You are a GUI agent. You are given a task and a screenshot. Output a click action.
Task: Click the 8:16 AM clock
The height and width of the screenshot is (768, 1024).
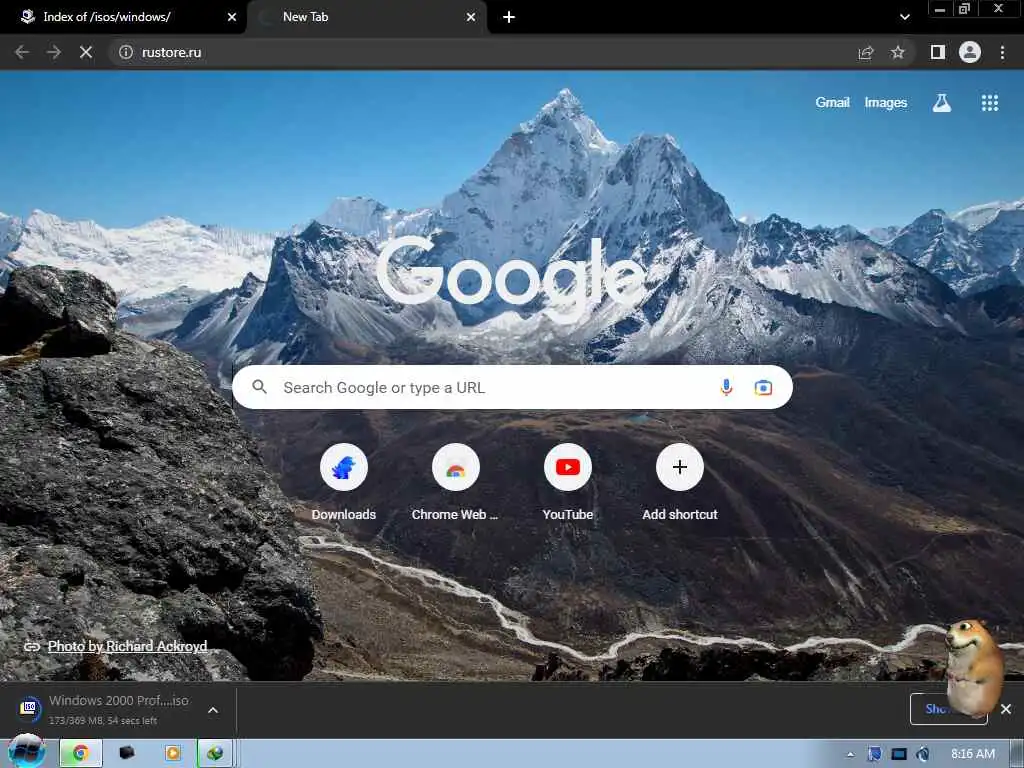point(973,754)
